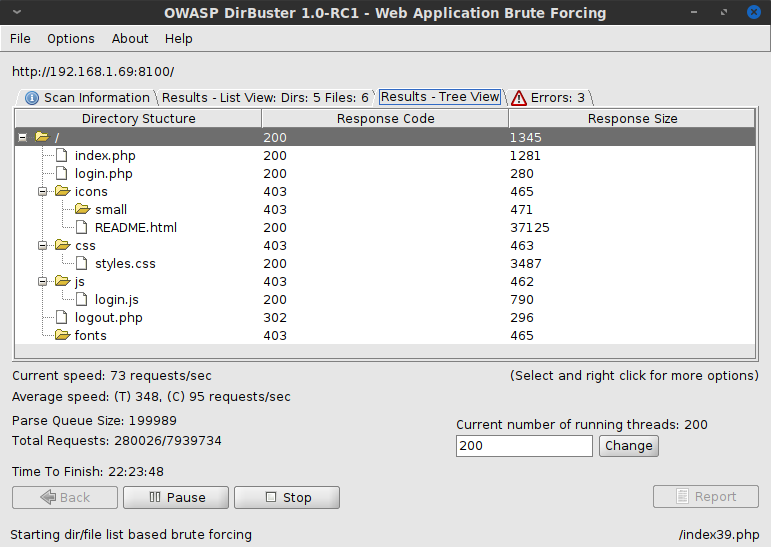The height and width of the screenshot is (547, 771).
Task: Collapse the root directory tree node
Action: point(22,138)
